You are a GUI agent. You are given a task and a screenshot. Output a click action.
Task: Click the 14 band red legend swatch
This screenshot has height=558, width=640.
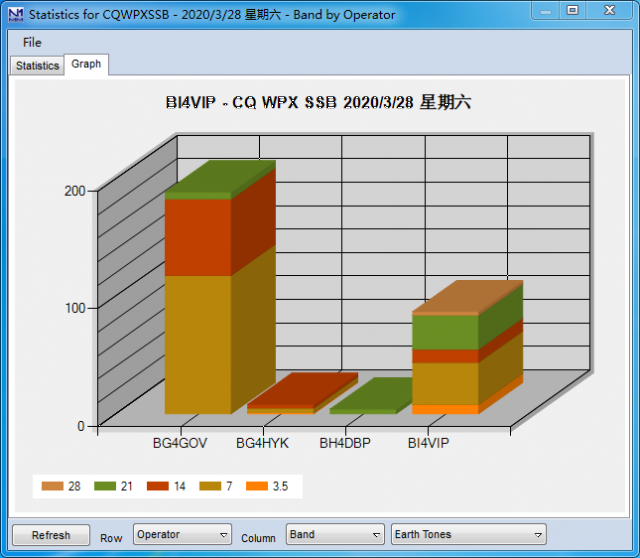coord(158,486)
